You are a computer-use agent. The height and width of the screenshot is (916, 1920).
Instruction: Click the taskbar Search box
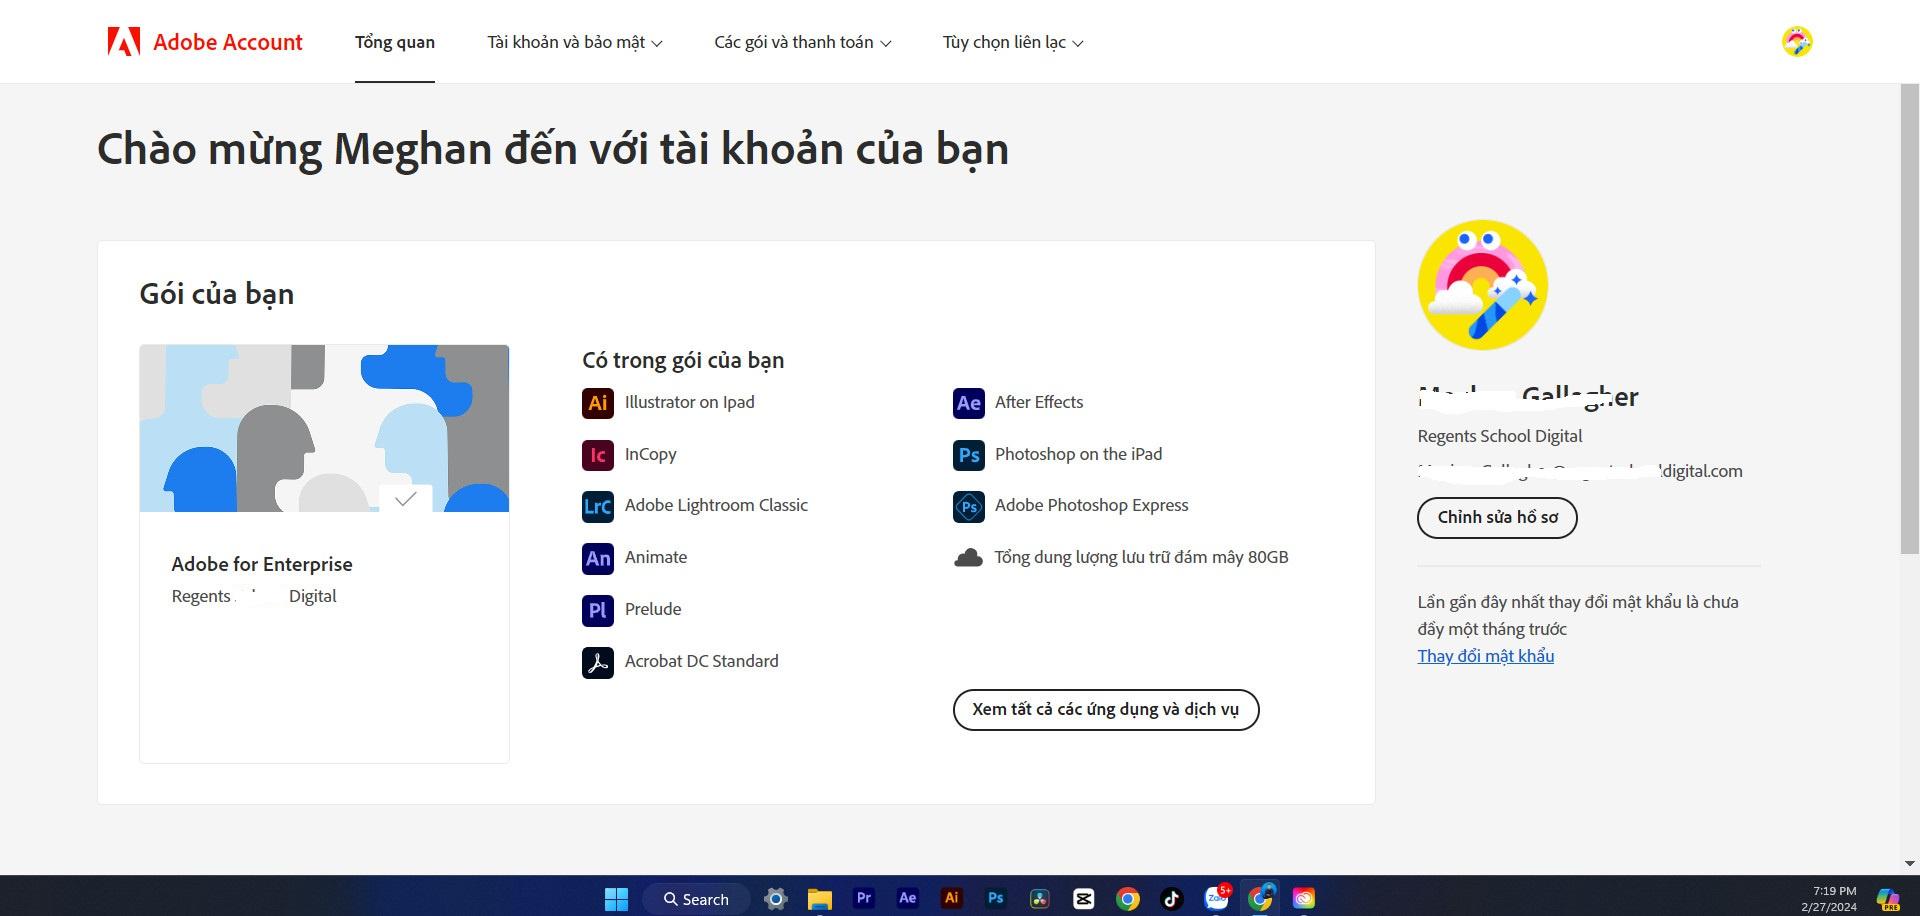(696, 899)
